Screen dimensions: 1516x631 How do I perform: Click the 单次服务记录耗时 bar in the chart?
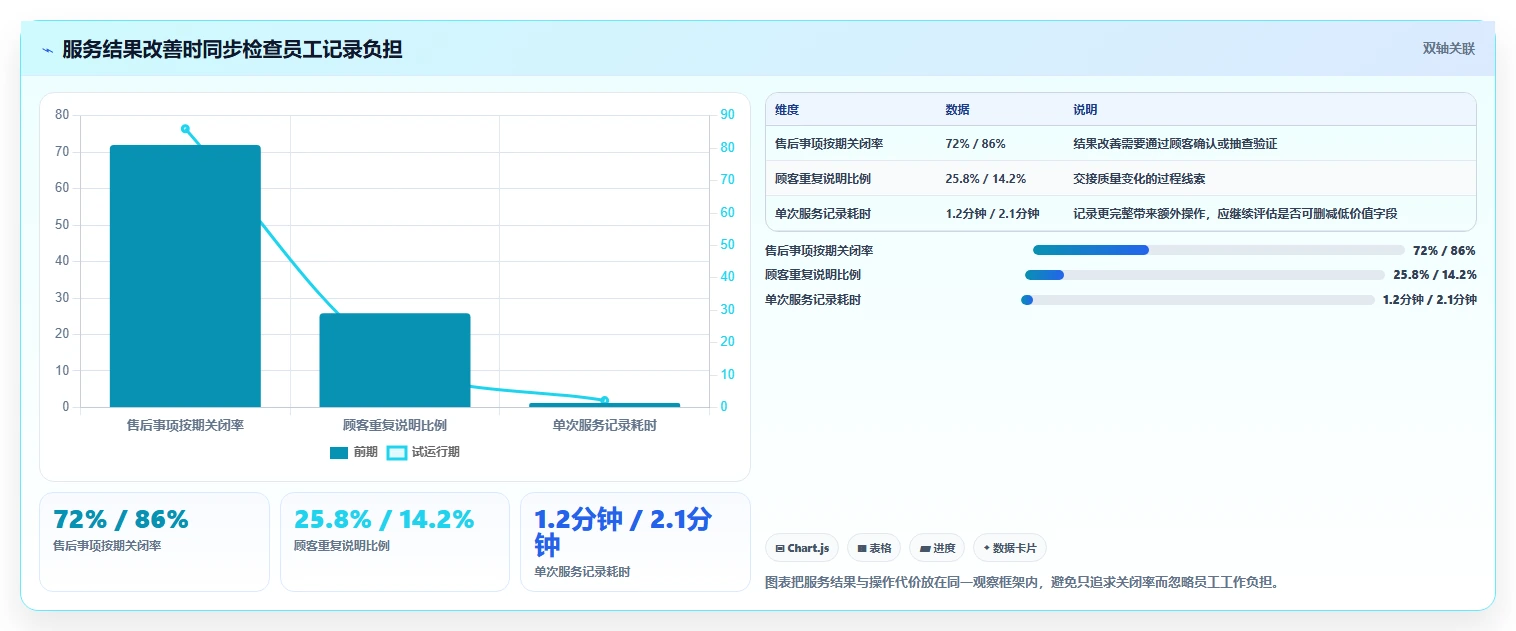tap(605, 405)
